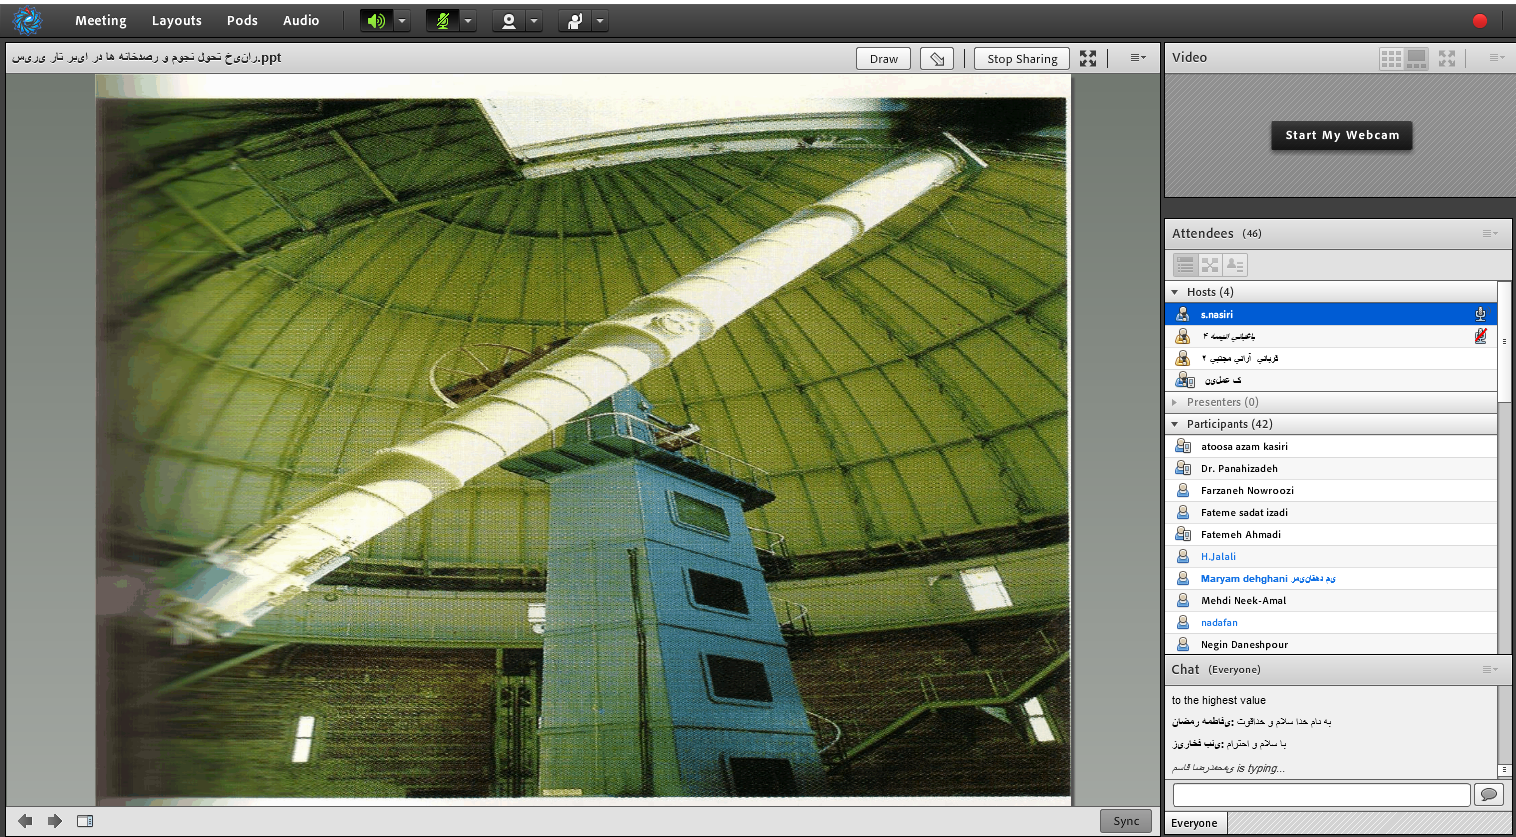Mute the meeting speaker audio
Viewport: 1516px width, 837px height.
(376, 21)
